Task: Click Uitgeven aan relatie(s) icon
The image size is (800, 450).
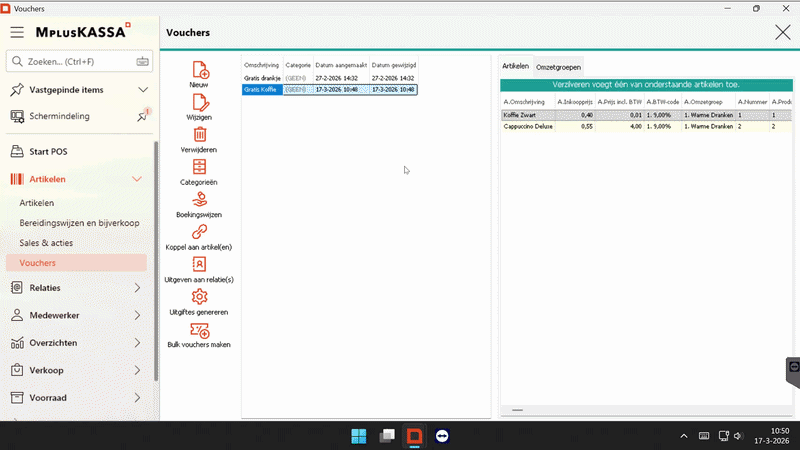Action: point(199,264)
